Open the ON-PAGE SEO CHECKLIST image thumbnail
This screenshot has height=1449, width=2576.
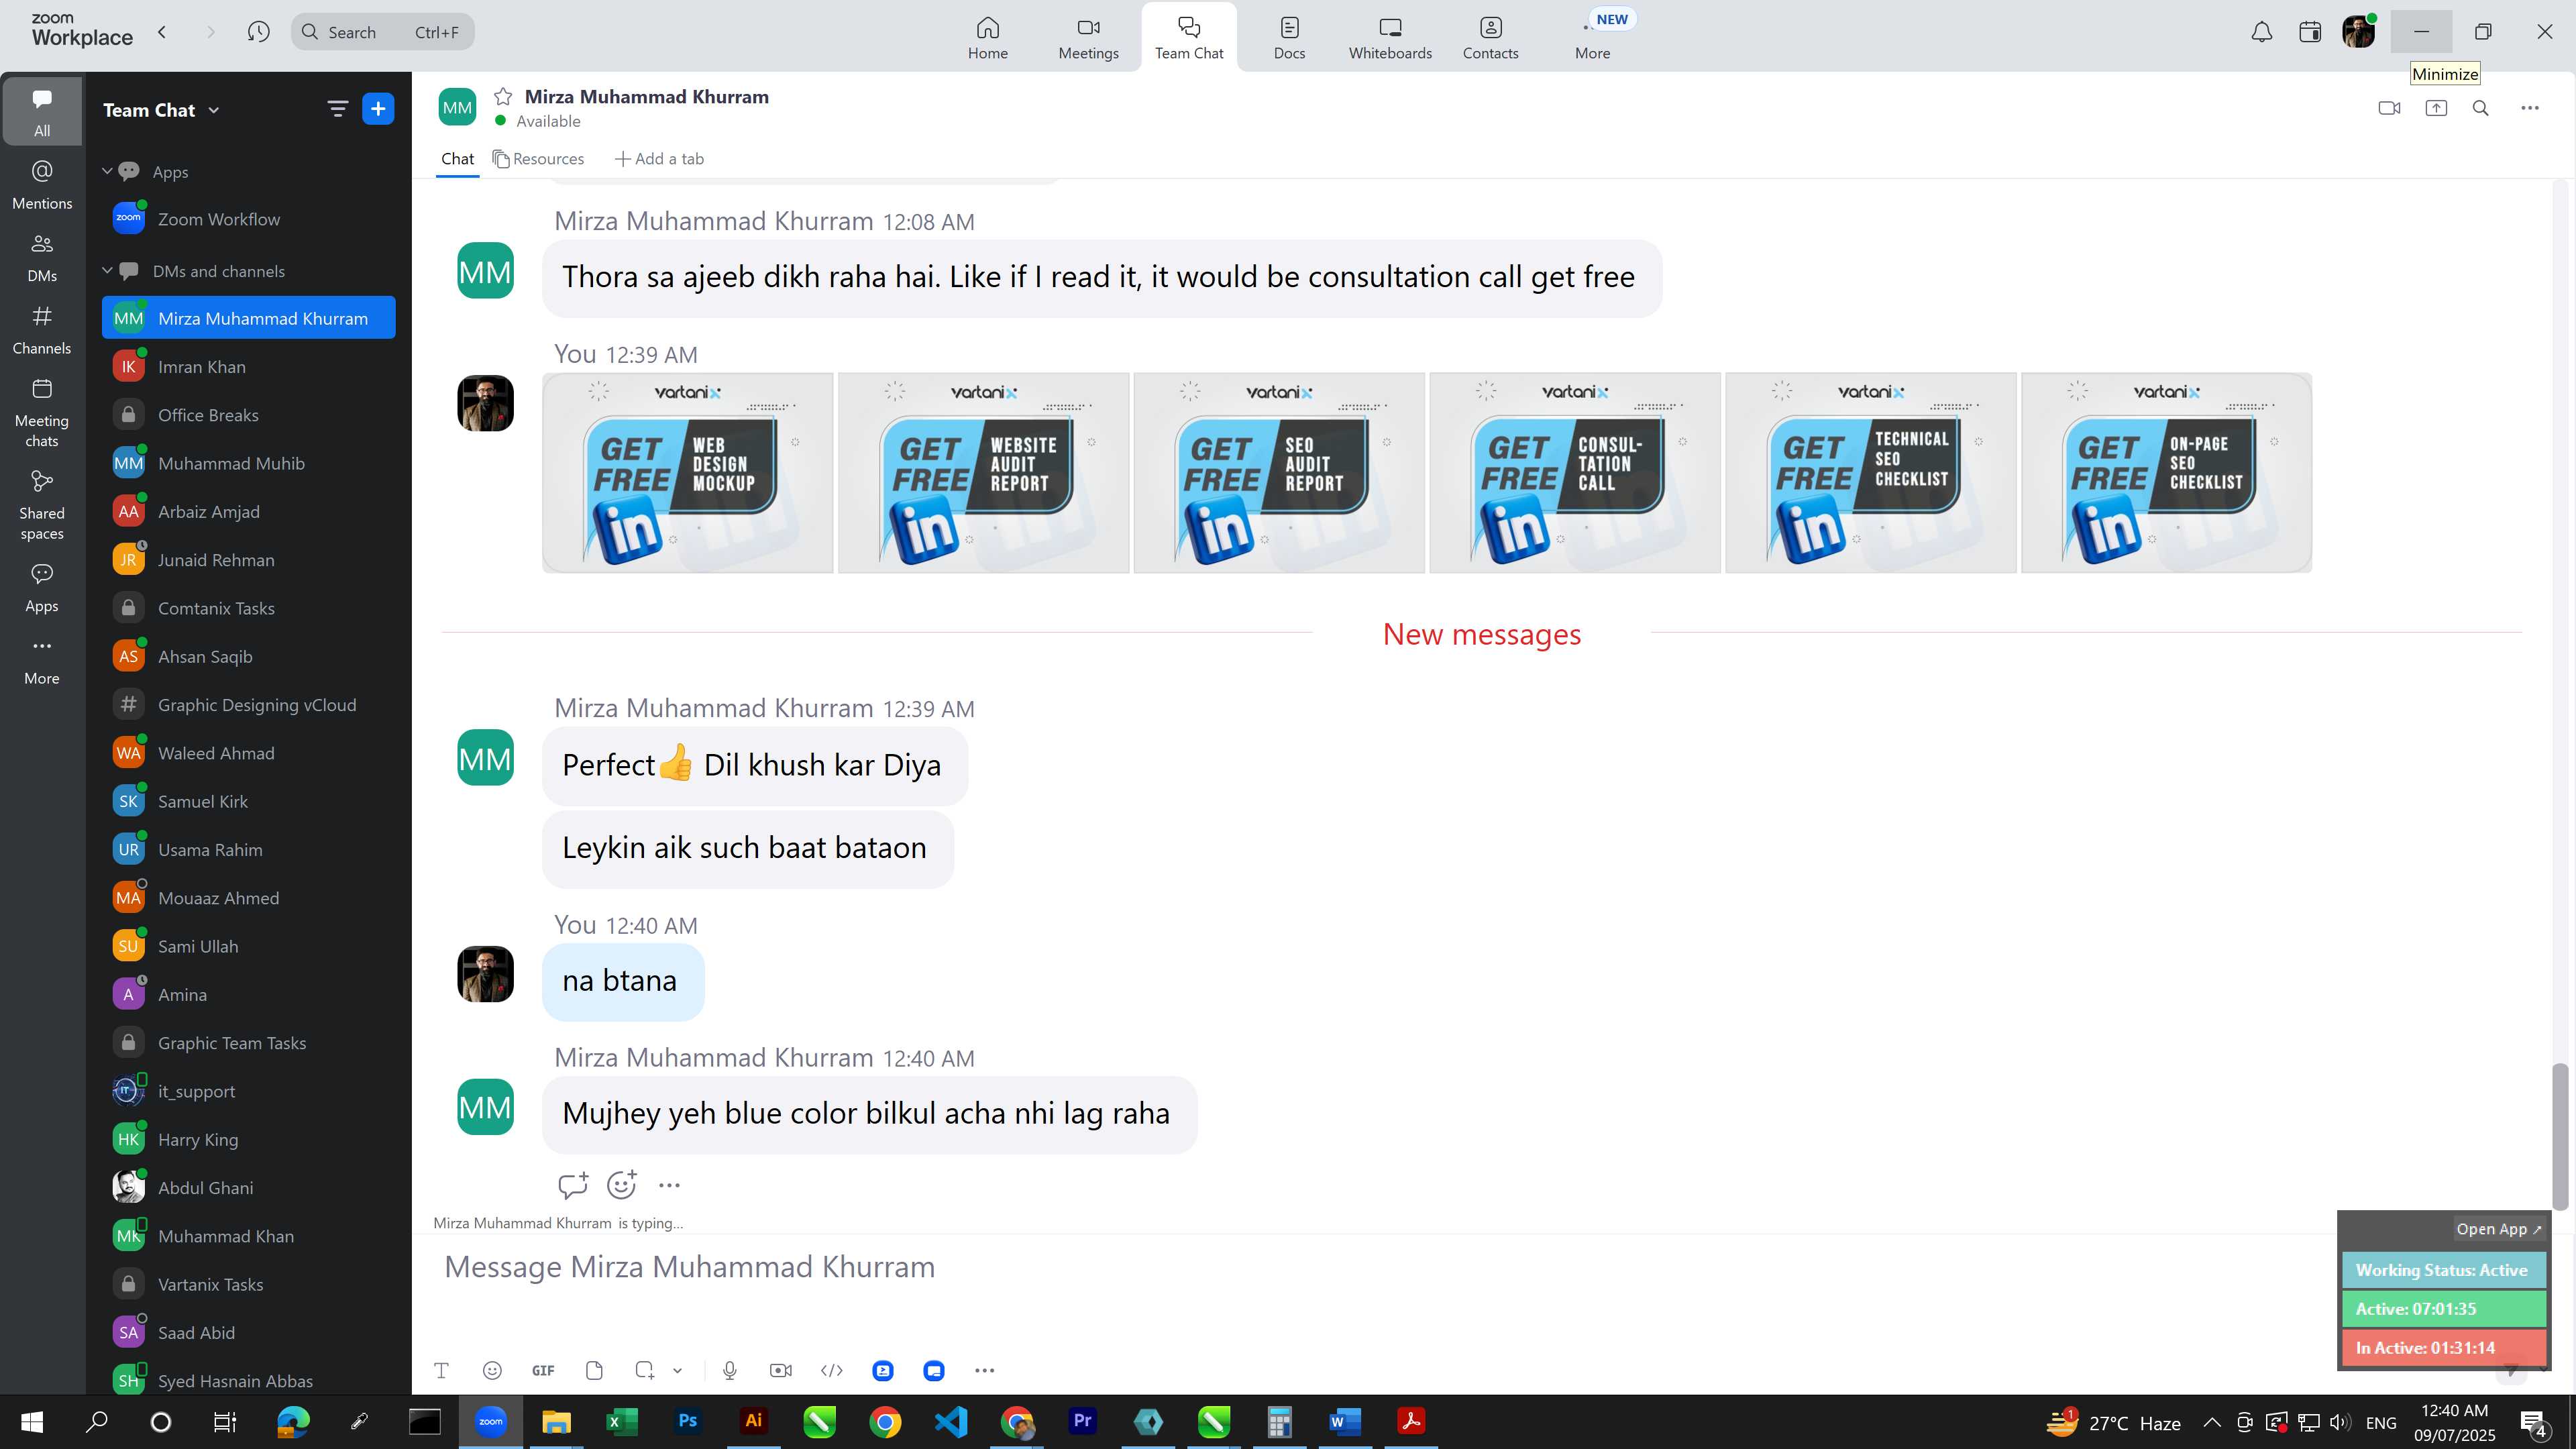(2166, 473)
